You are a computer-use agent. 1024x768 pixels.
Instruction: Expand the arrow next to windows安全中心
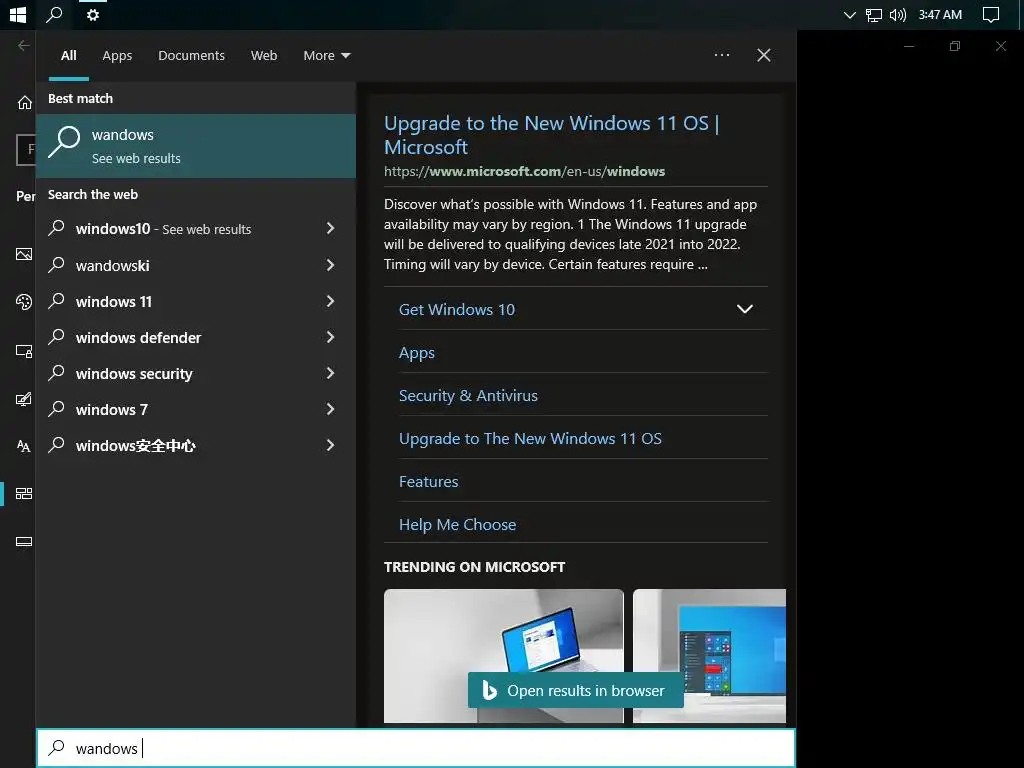coord(330,445)
